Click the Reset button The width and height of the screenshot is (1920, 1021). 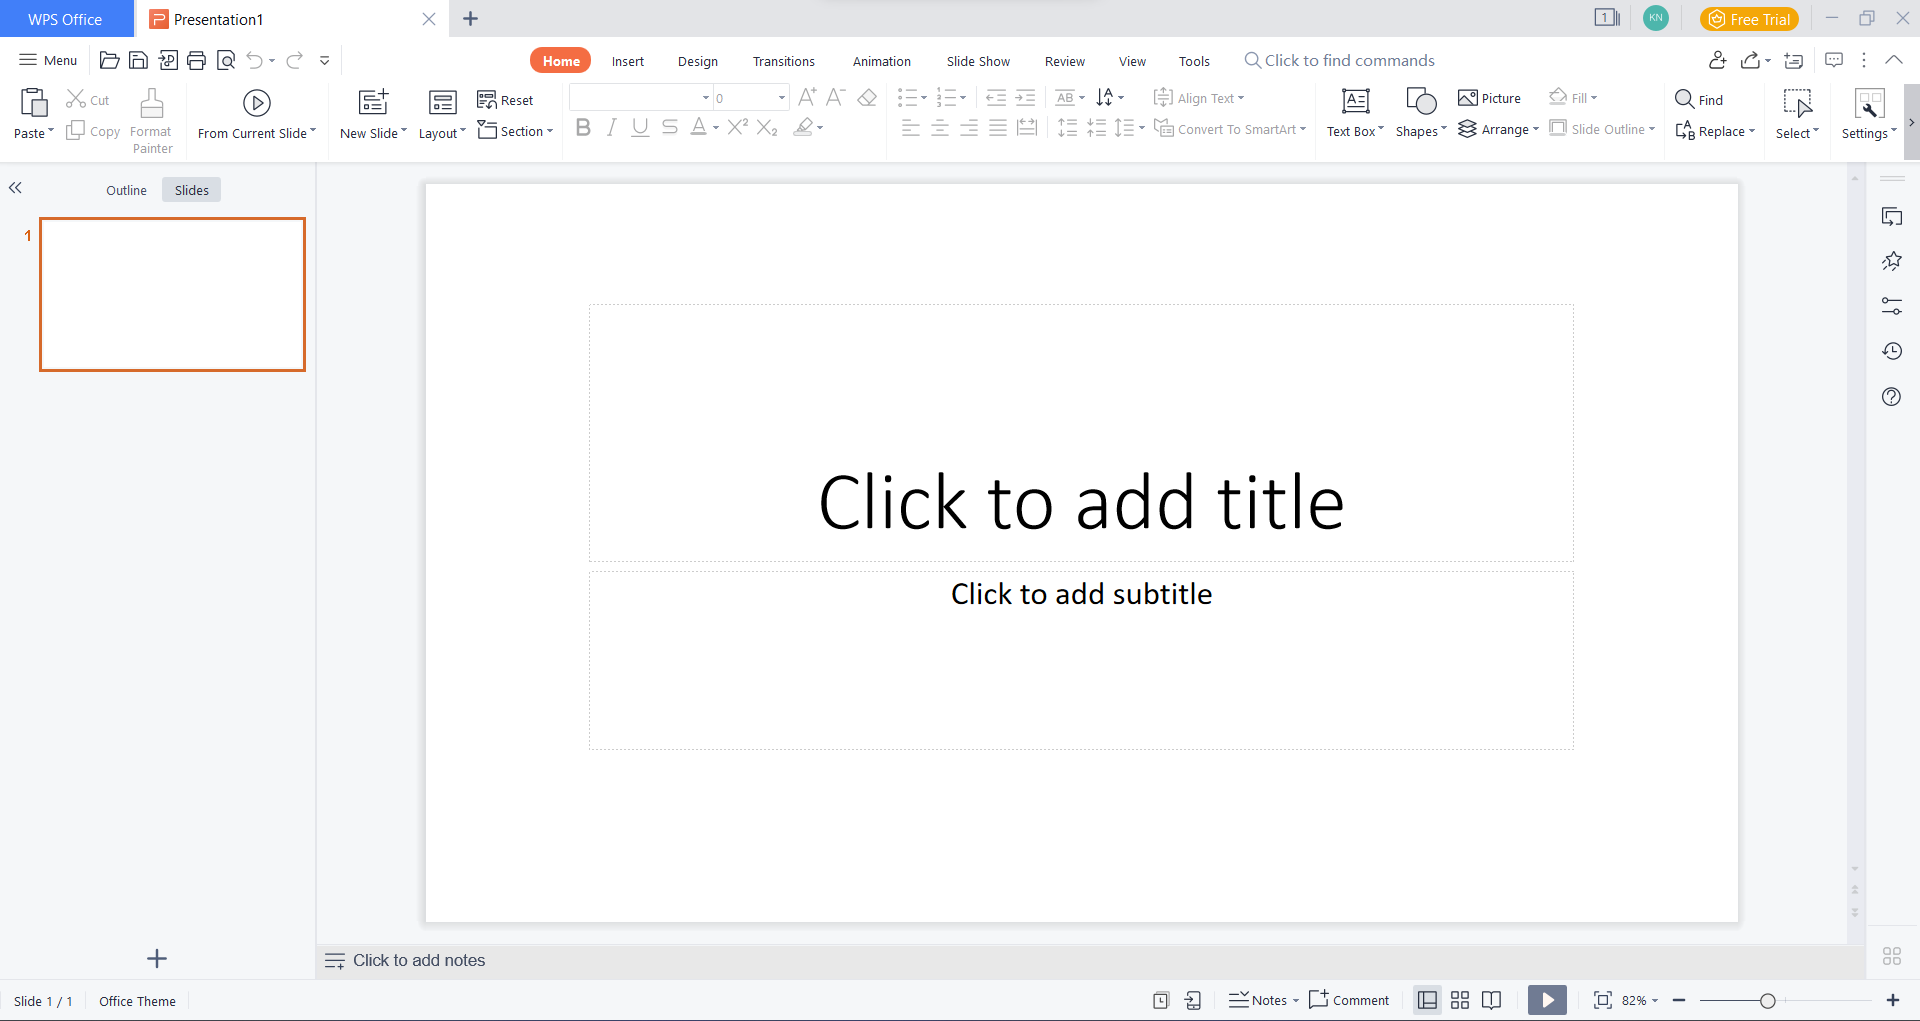(505, 100)
